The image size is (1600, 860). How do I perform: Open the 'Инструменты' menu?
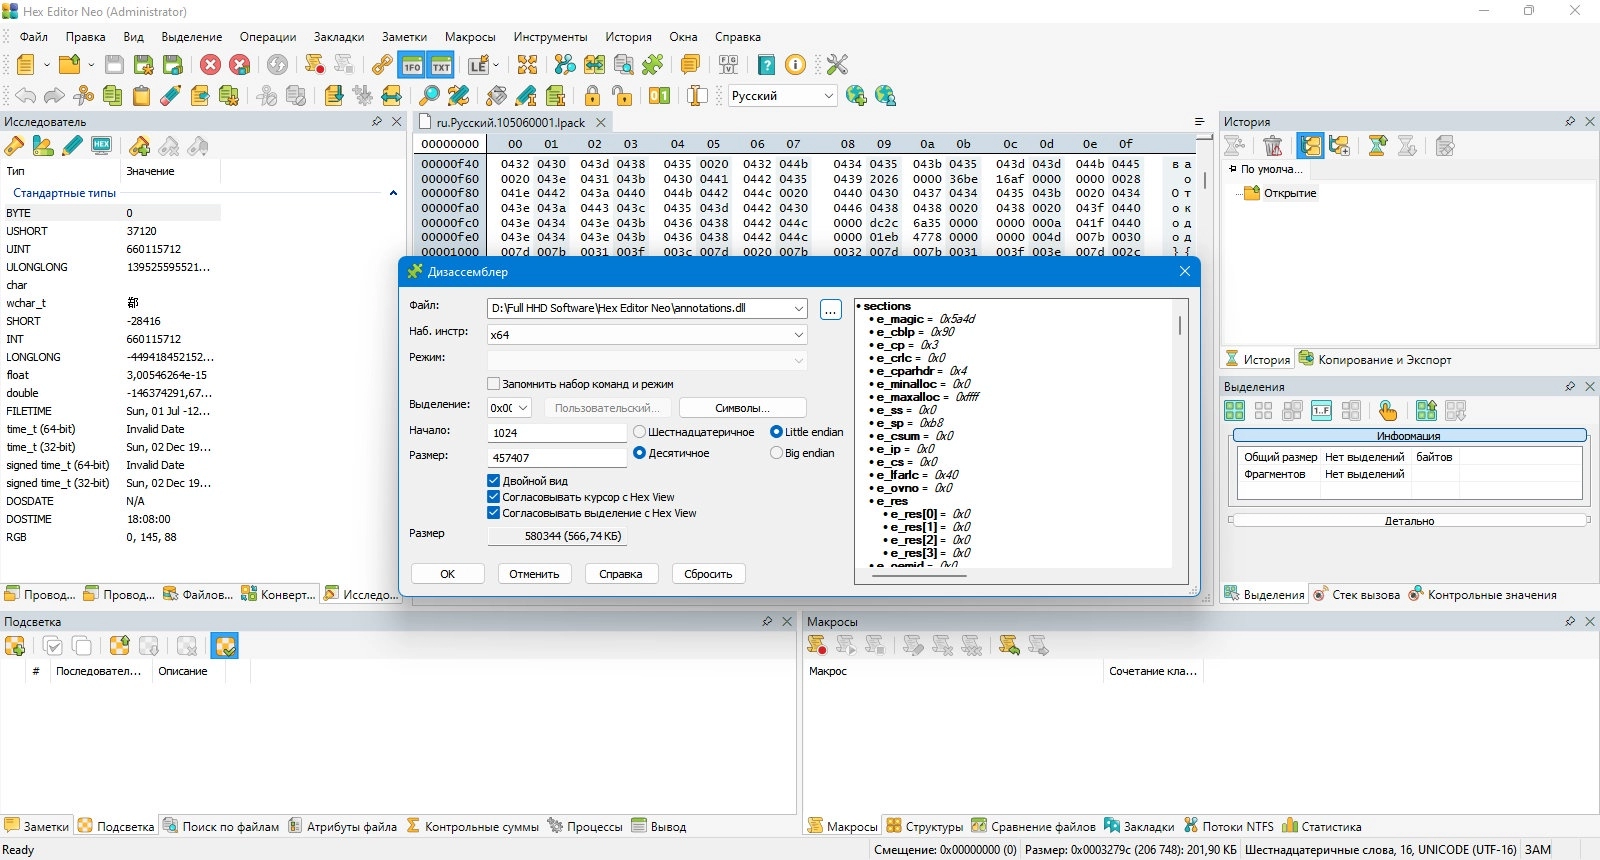pyautogui.click(x=550, y=37)
